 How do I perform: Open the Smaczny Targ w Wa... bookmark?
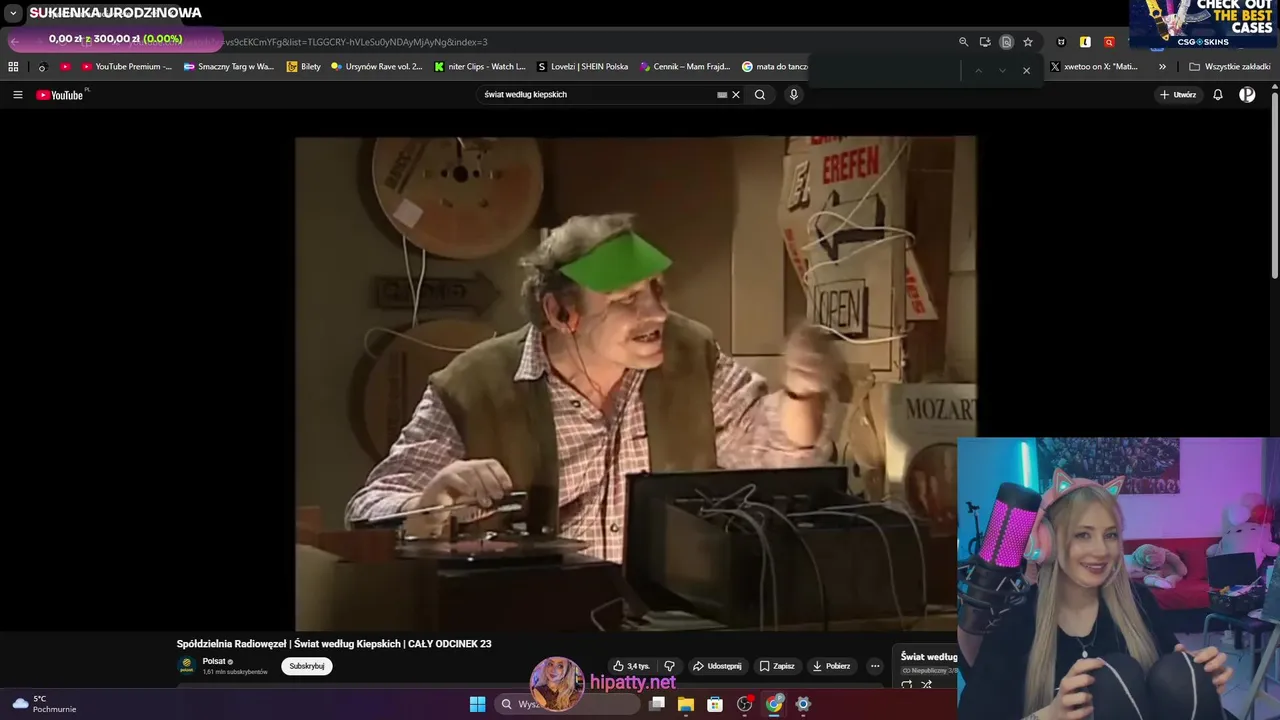point(229,67)
